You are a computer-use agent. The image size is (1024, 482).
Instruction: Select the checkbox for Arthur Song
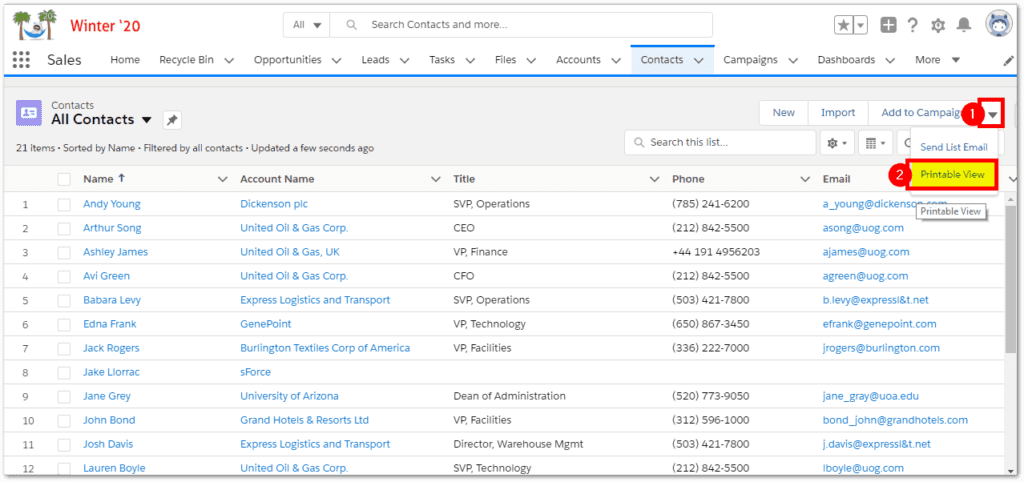64,229
